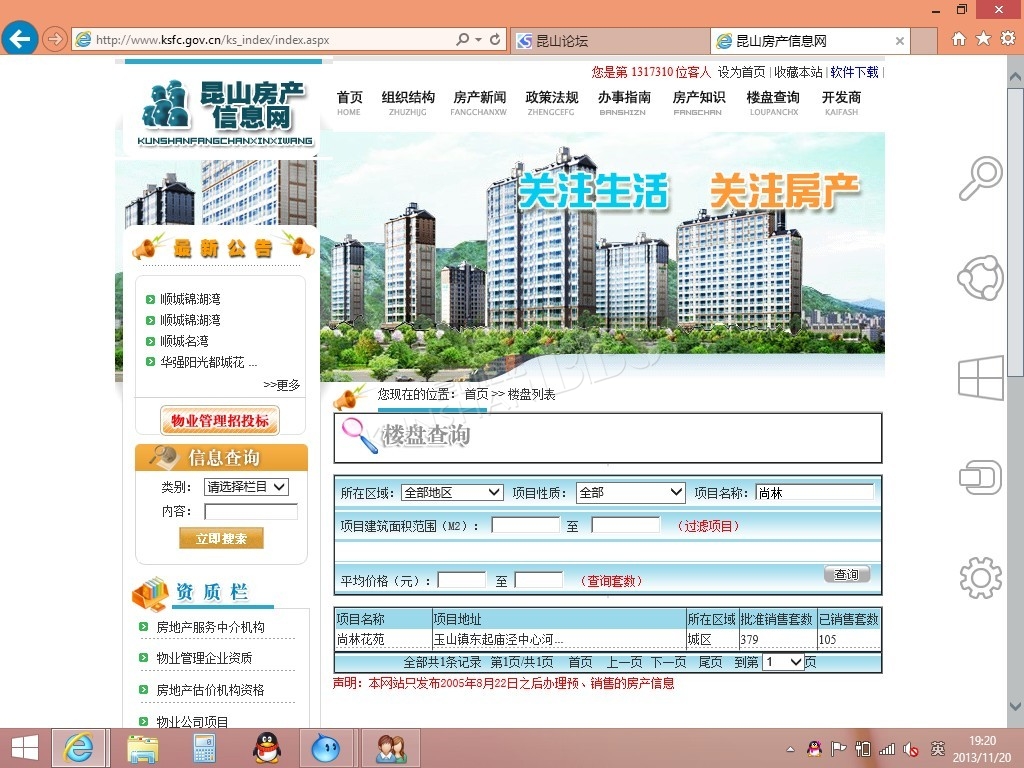The width and height of the screenshot is (1024, 768).
Task: Open the IE home icon
Action: [x=959, y=39]
